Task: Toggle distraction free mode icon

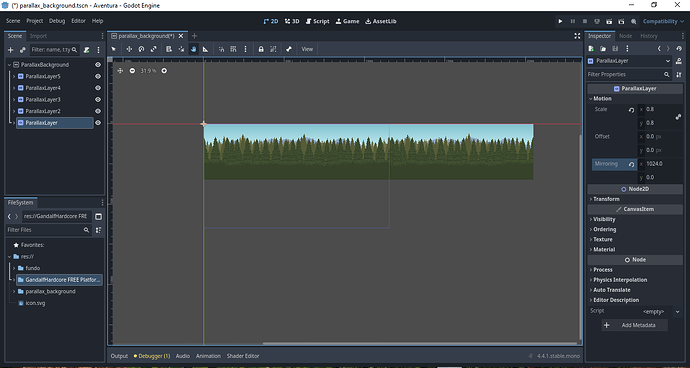Action: [577, 36]
